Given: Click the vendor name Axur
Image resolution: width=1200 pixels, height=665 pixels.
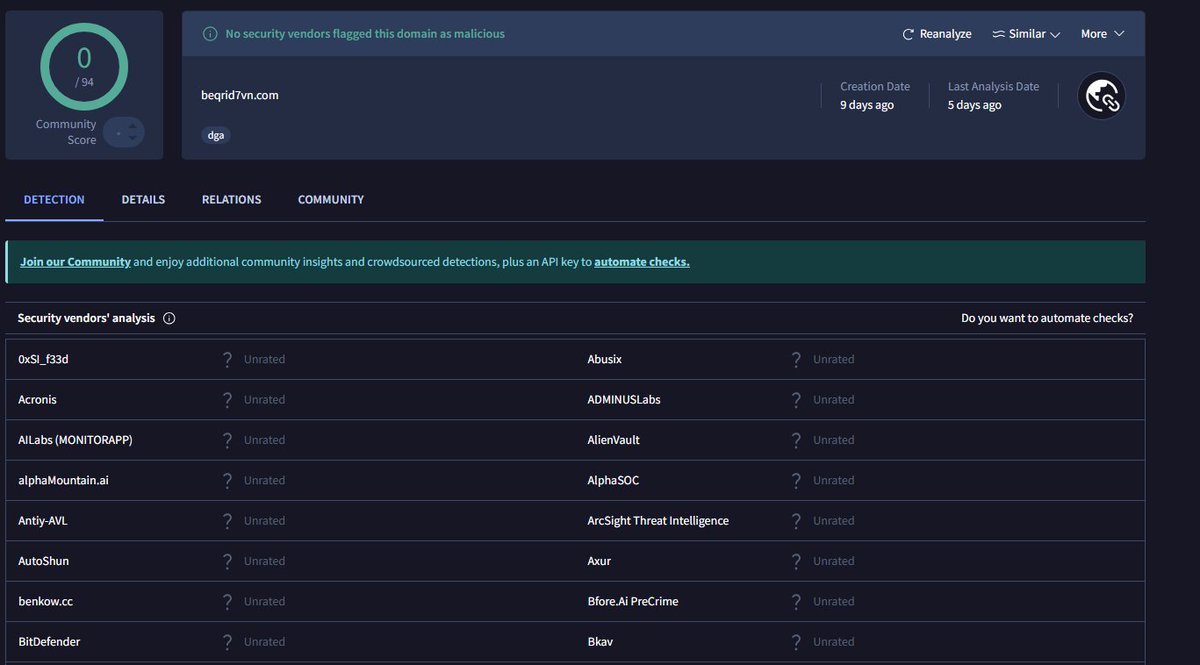Looking at the screenshot, I should click(599, 561).
